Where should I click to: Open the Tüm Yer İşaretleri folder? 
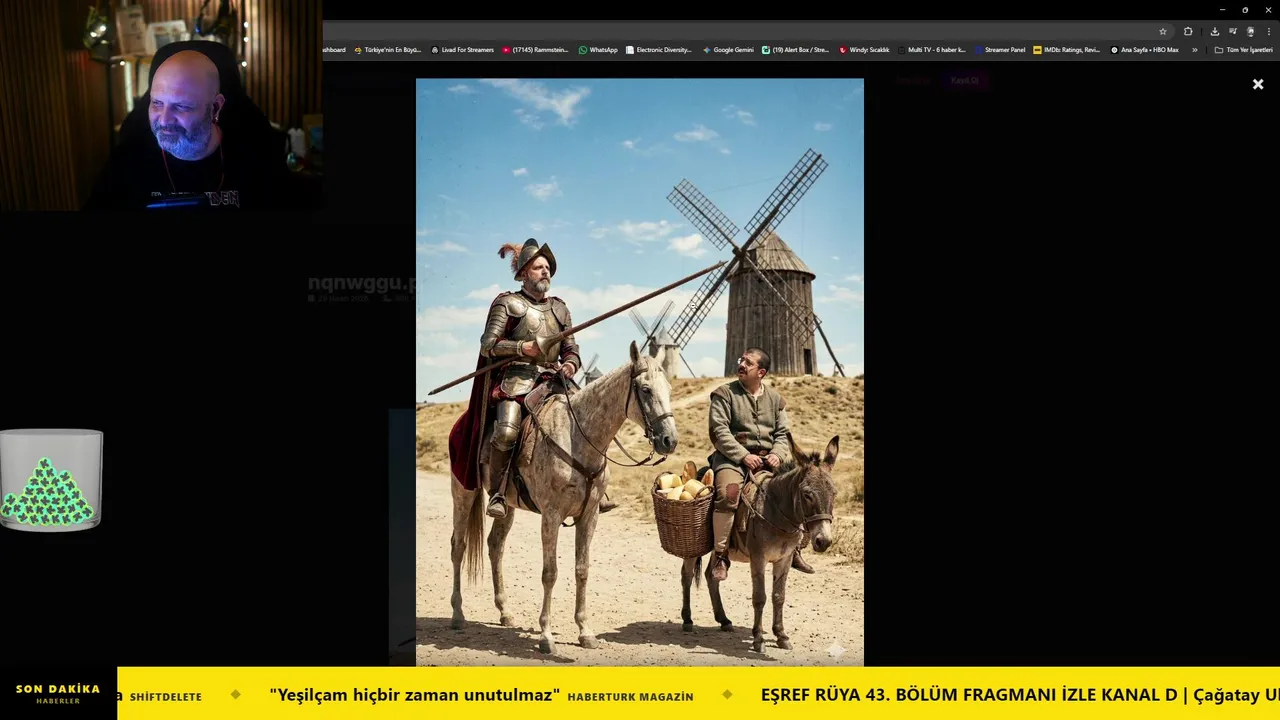pyautogui.click(x=1244, y=50)
